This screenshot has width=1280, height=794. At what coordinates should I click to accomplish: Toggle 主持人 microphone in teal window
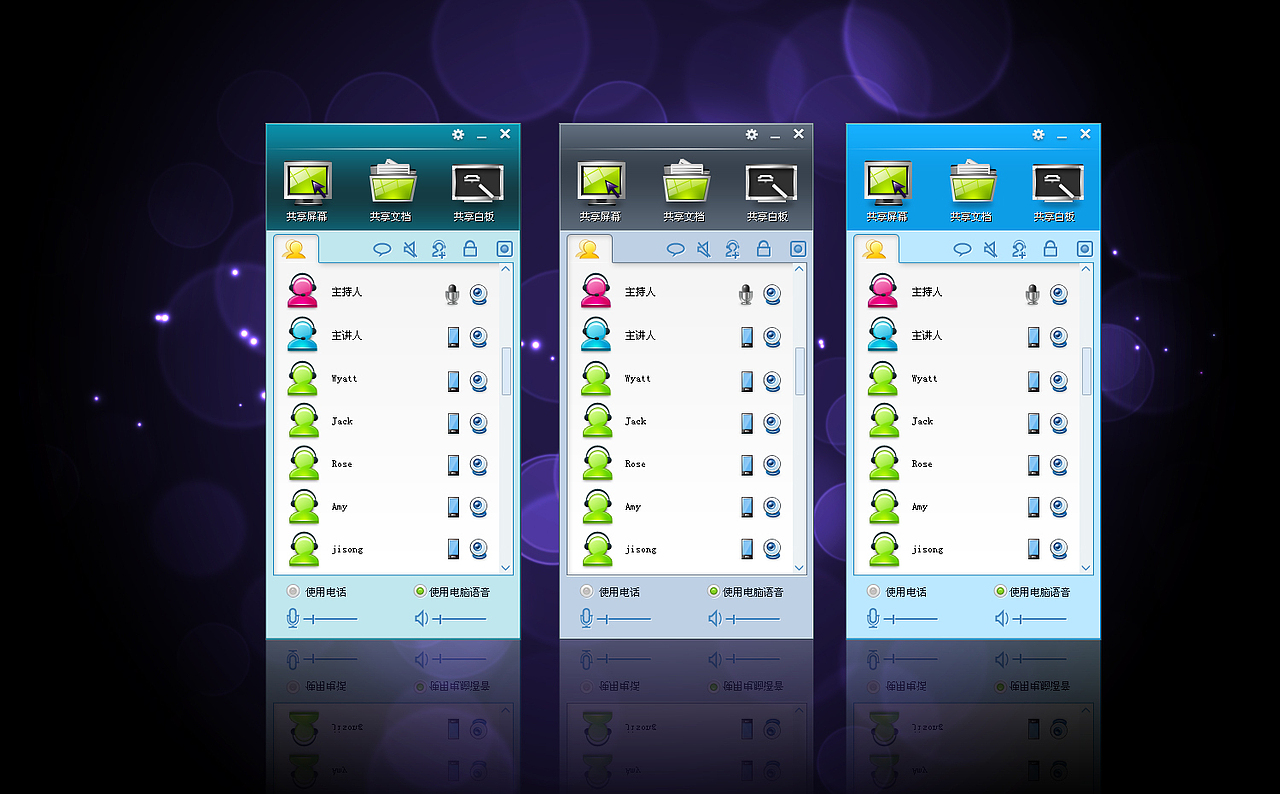pos(453,294)
